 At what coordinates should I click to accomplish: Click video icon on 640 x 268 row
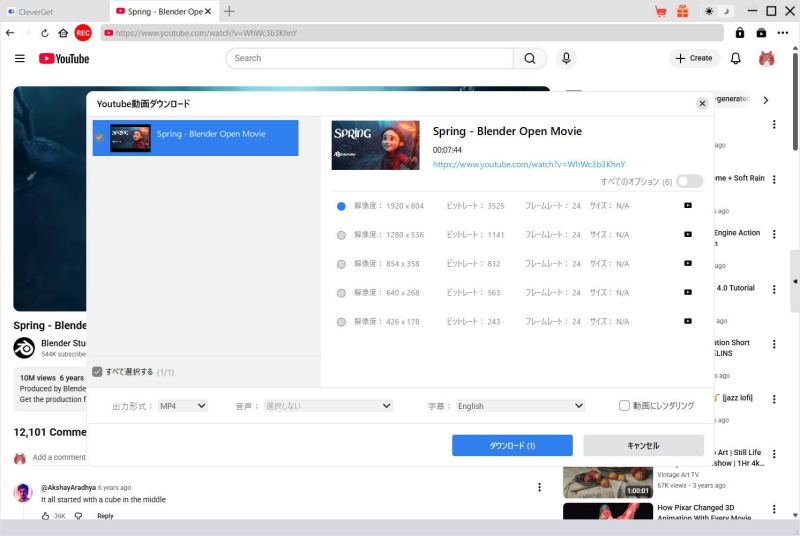[688, 292]
